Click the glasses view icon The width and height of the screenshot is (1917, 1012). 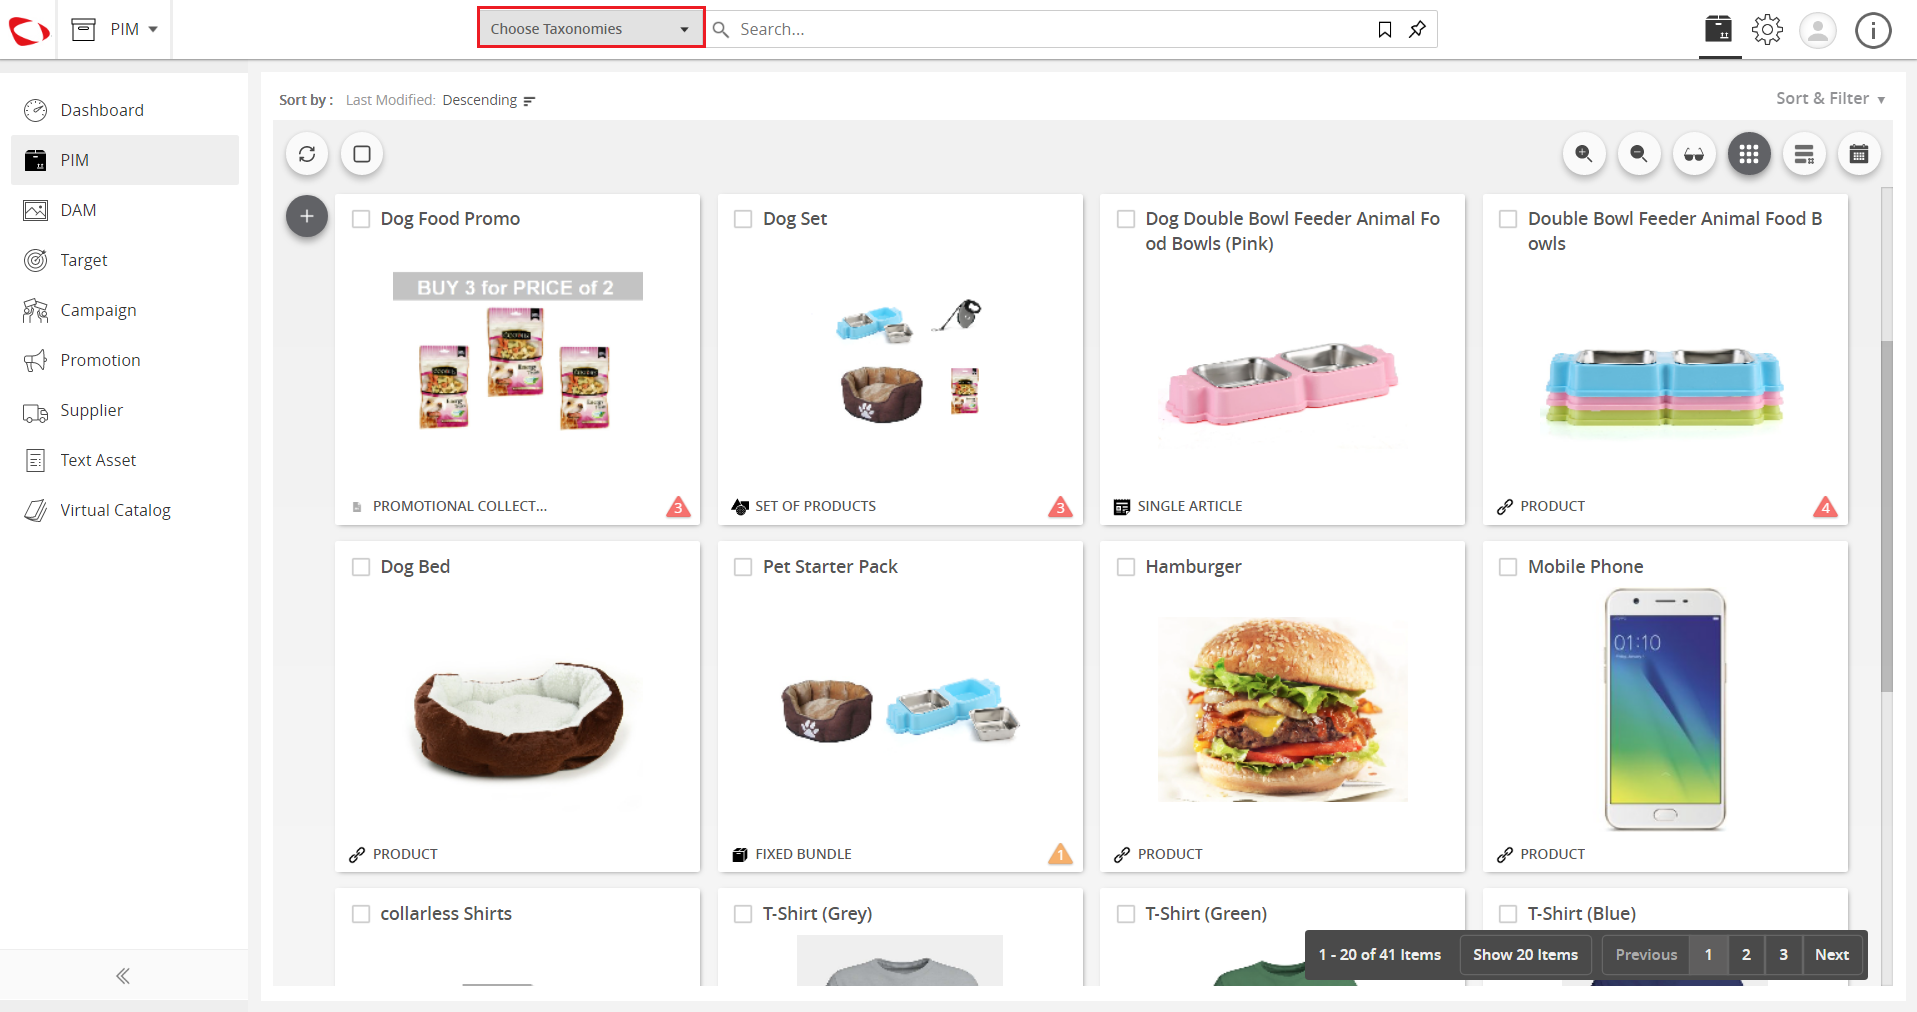tap(1694, 154)
